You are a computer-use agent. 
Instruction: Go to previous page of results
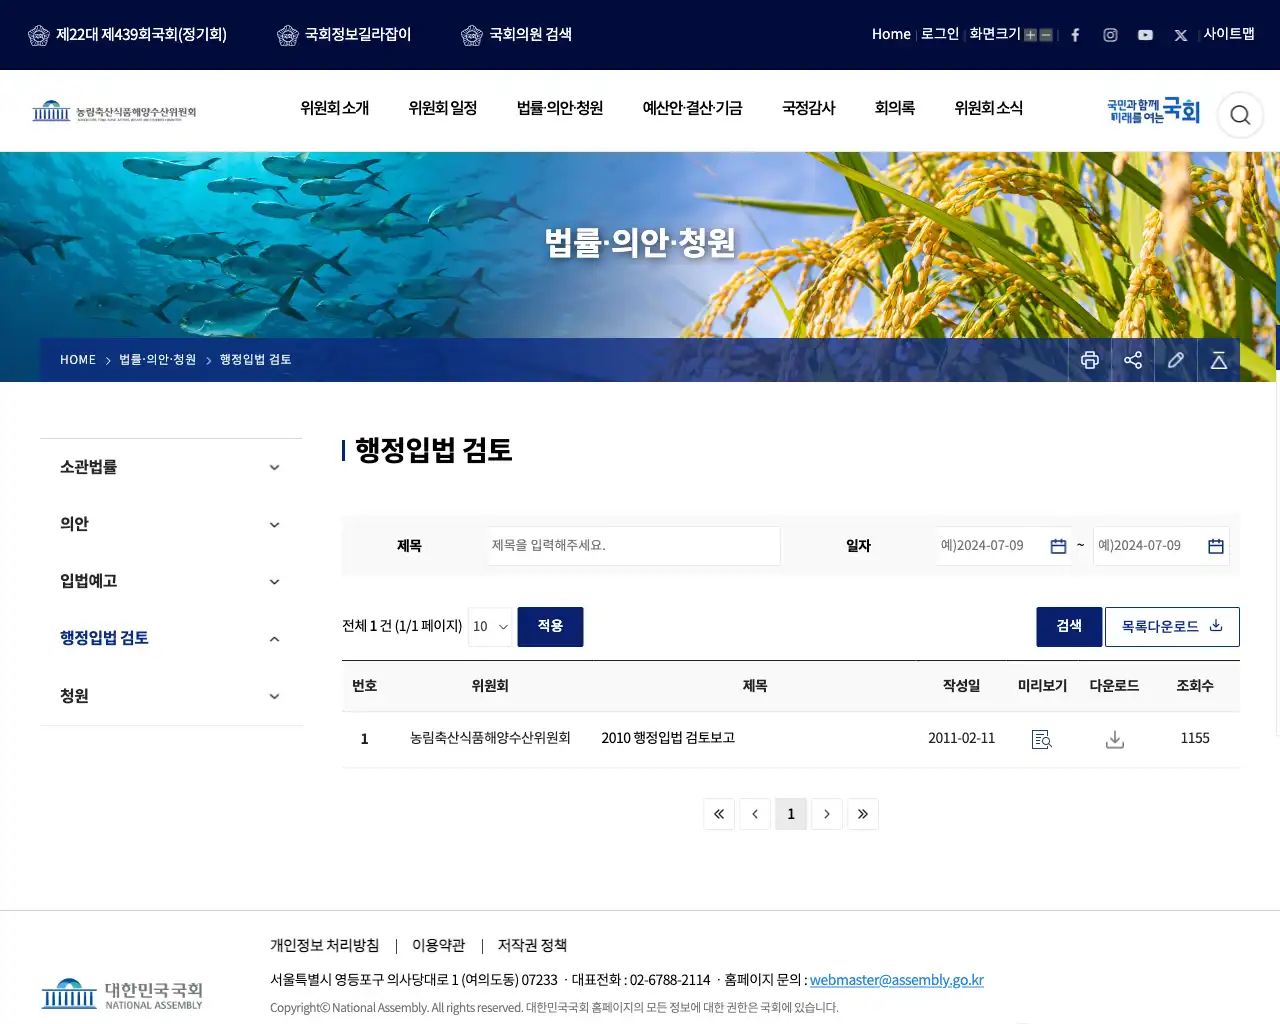click(755, 814)
